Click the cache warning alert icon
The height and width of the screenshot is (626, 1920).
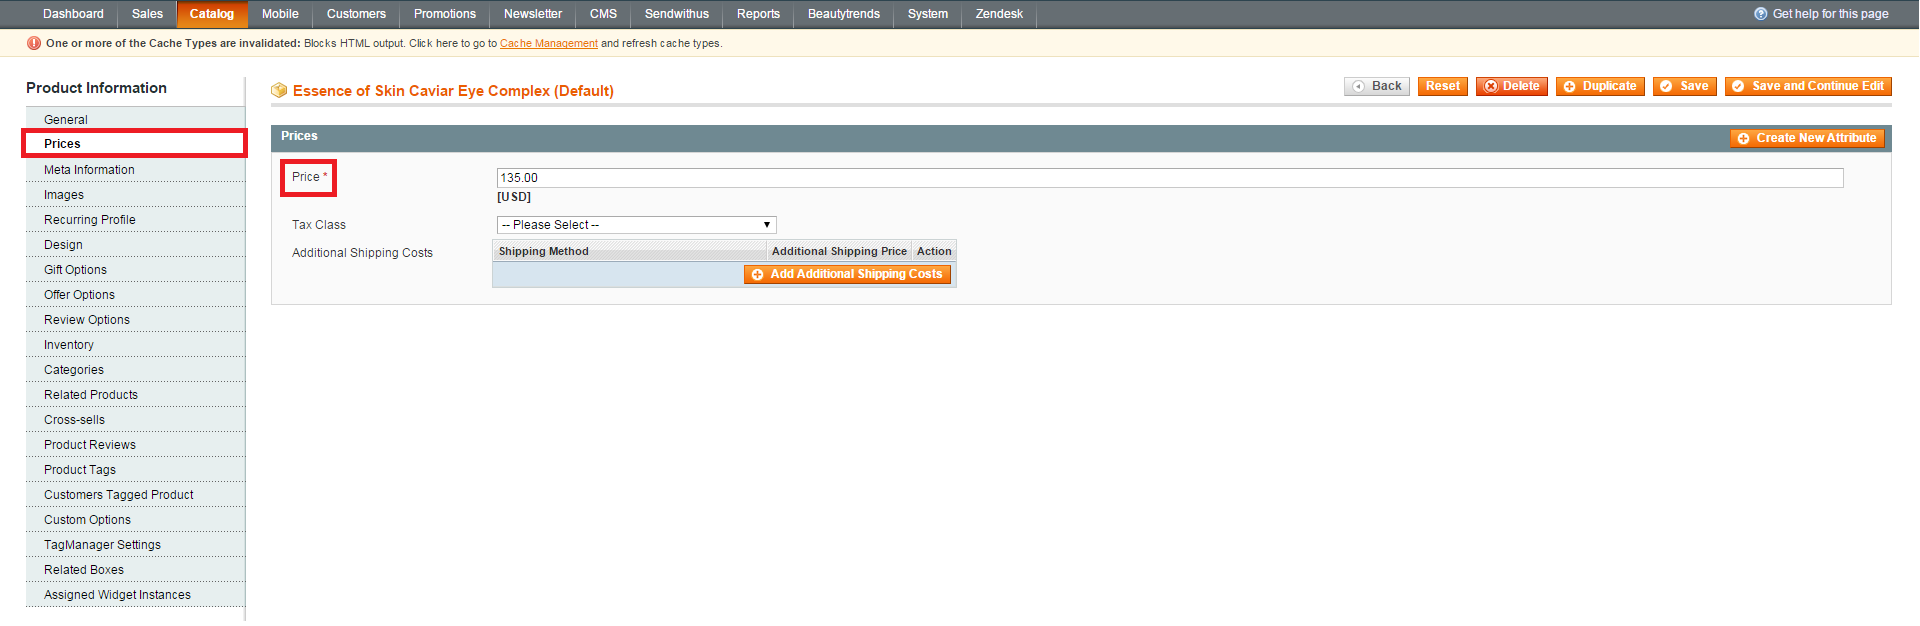34,43
